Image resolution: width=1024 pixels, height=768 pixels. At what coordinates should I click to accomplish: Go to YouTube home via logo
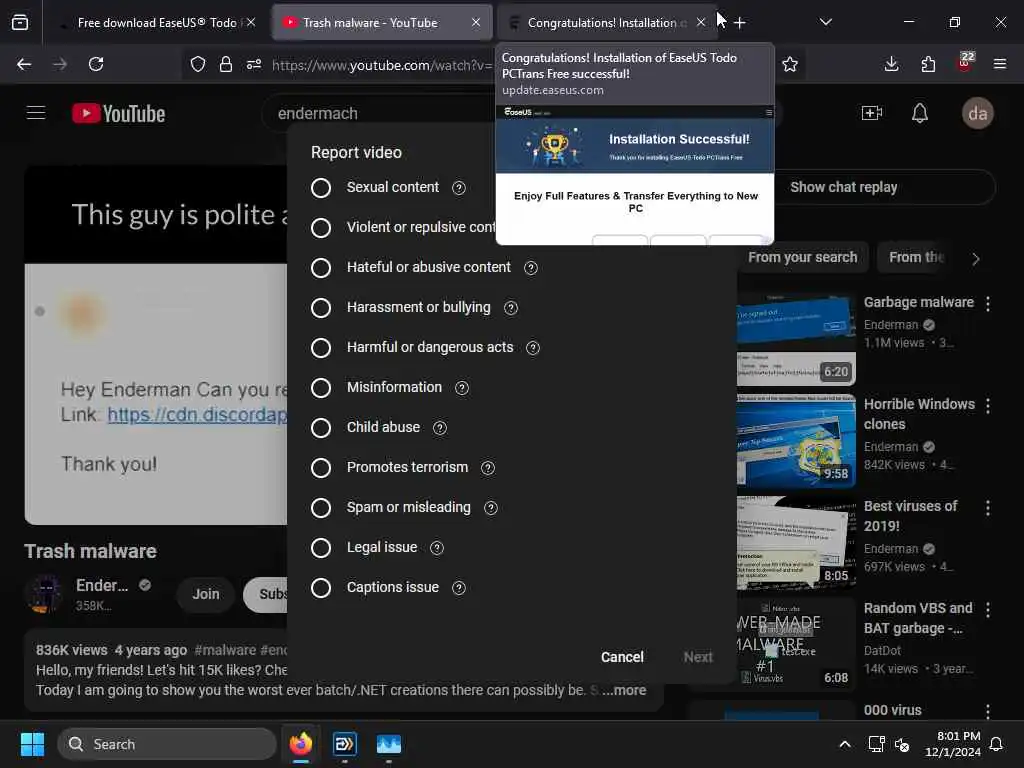pos(119,114)
